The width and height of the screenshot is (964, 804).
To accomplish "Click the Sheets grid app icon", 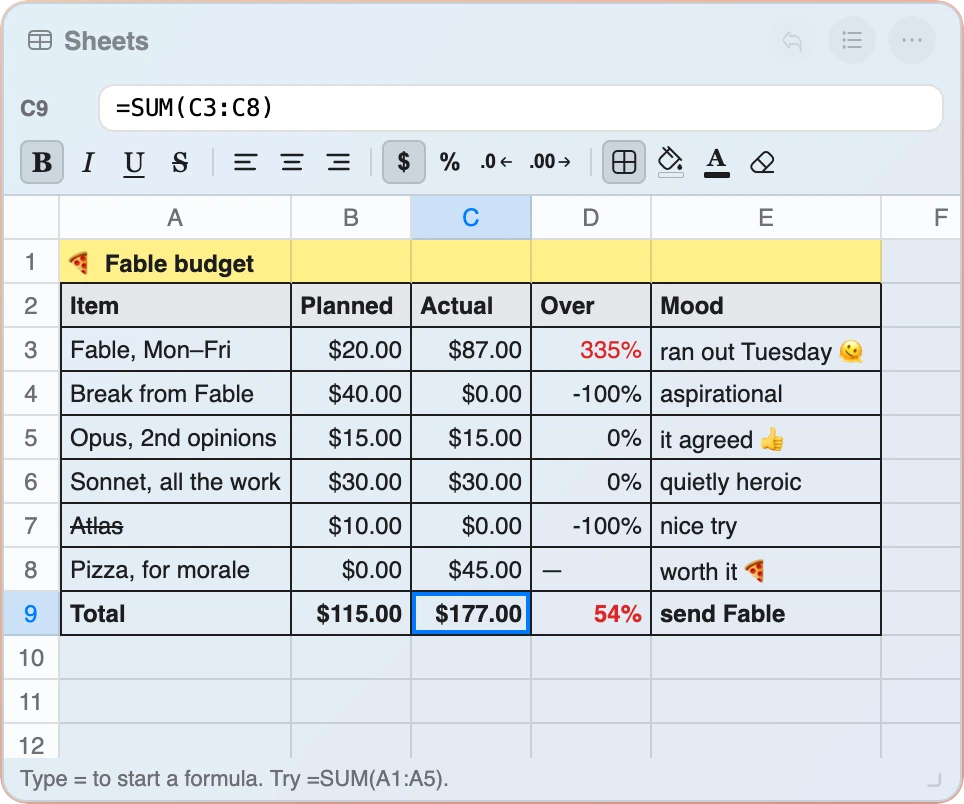I will [40, 41].
